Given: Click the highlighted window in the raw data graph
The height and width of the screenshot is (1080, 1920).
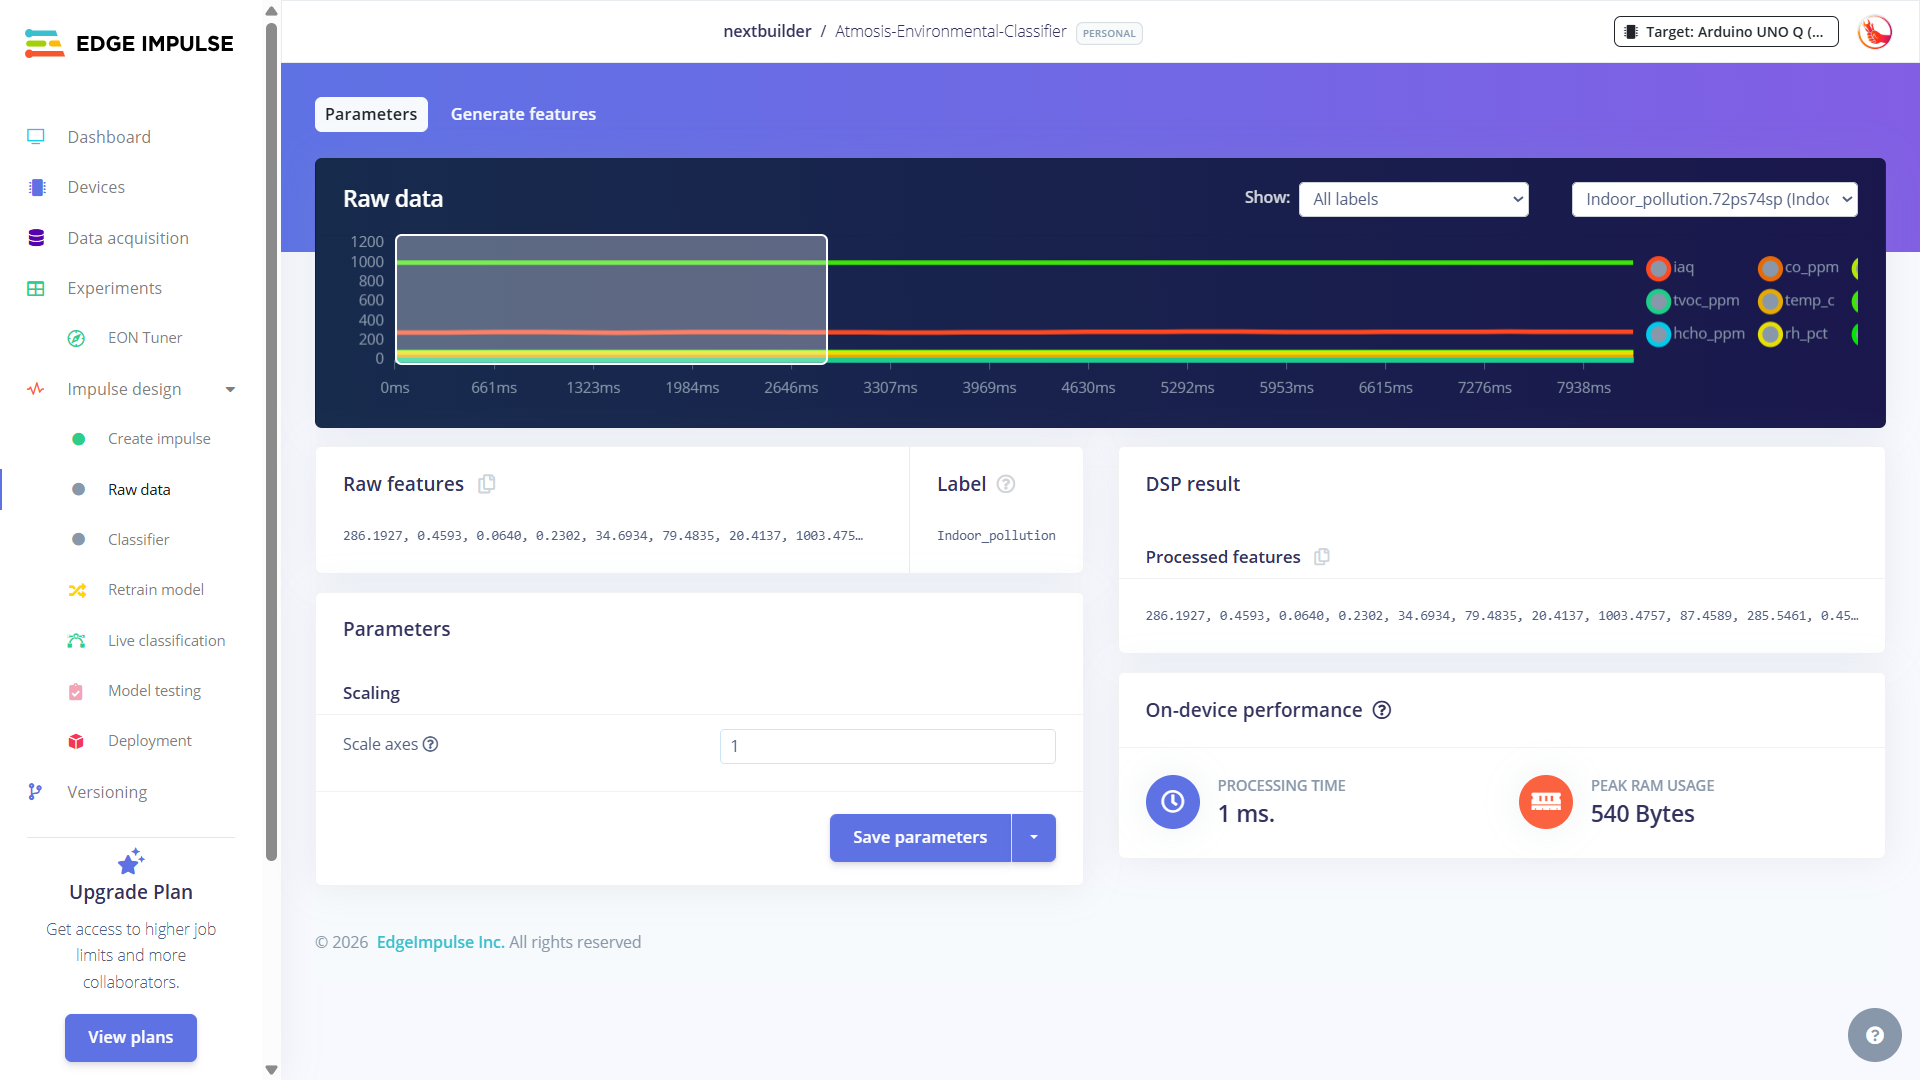Looking at the screenshot, I should pyautogui.click(x=611, y=299).
